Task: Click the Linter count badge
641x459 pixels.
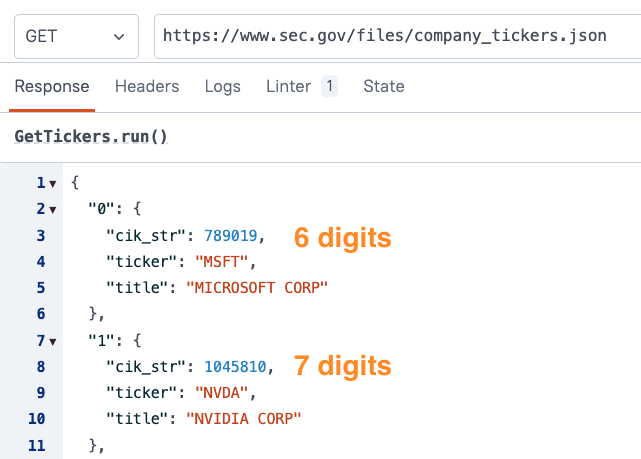Action: click(329, 86)
